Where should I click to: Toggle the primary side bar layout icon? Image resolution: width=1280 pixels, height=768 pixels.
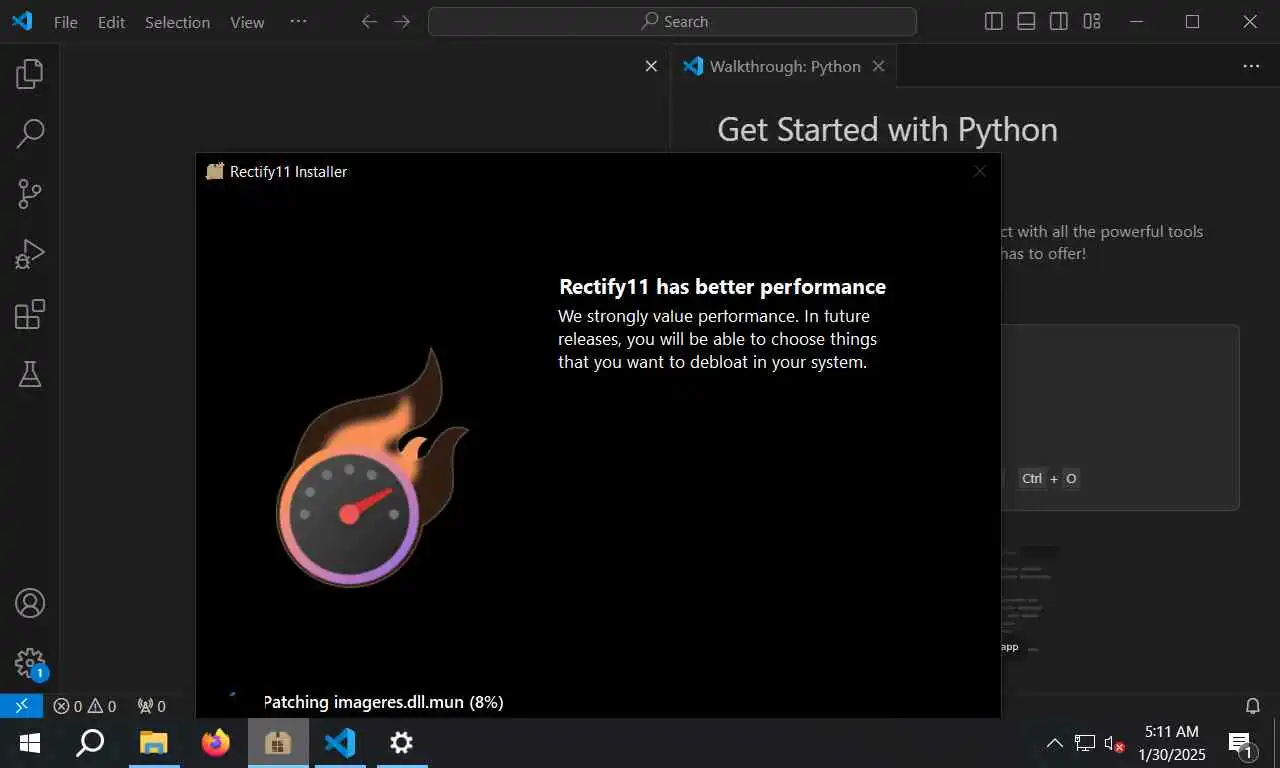click(x=993, y=21)
